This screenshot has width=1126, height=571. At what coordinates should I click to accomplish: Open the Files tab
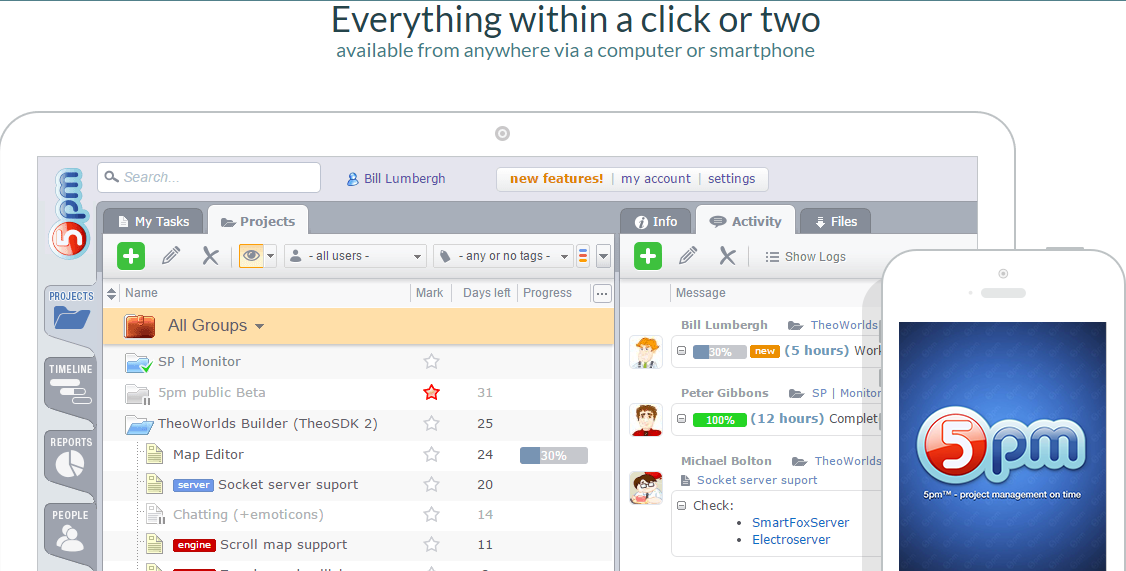click(836, 222)
